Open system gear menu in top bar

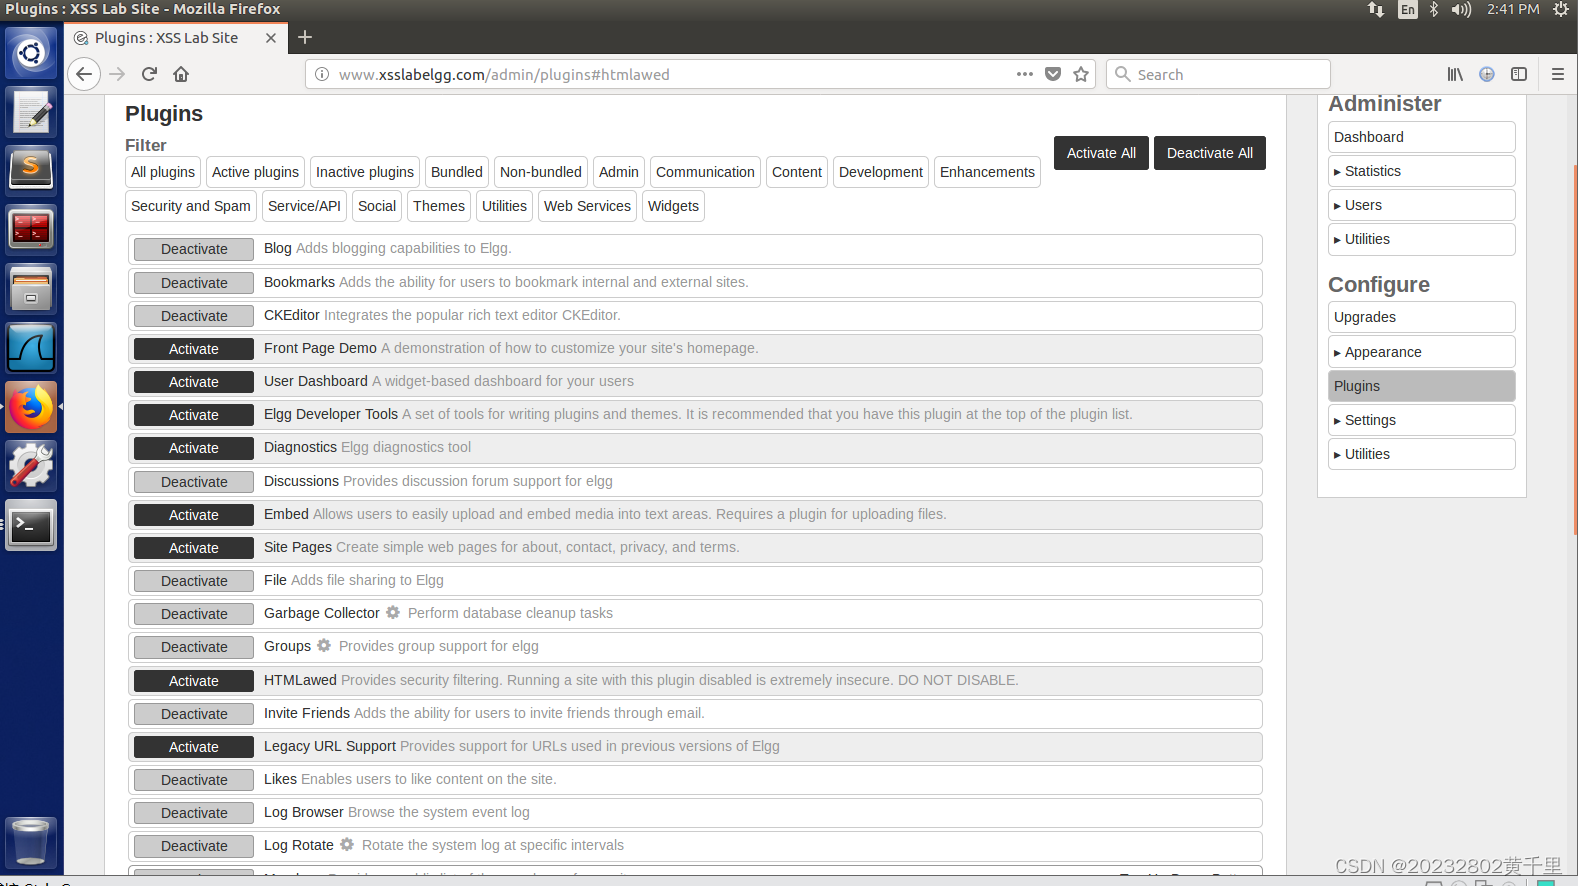(1561, 9)
